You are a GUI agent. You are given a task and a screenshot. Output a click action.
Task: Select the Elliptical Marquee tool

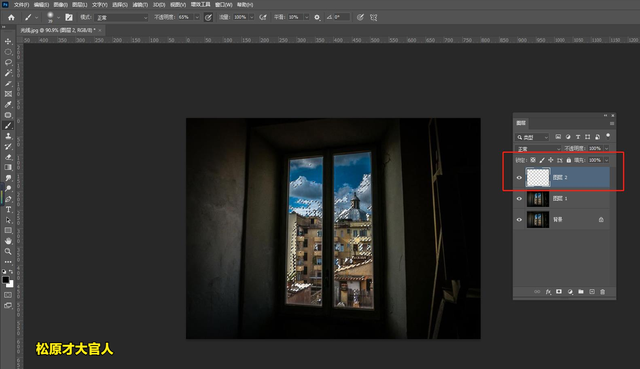click(x=8, y=52)
